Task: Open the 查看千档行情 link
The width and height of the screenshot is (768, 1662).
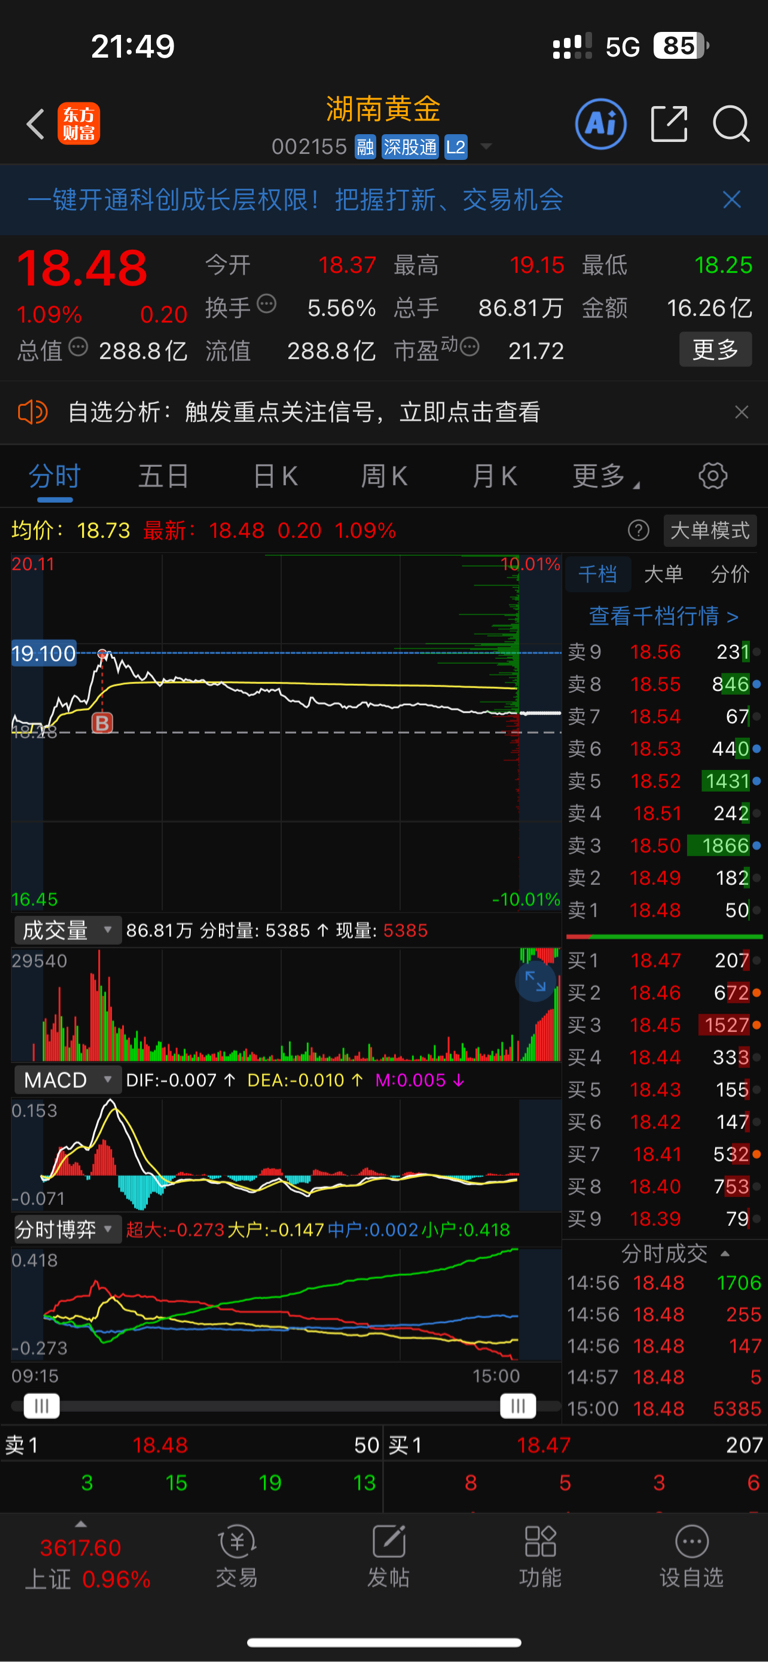Action: pos(664,616)
